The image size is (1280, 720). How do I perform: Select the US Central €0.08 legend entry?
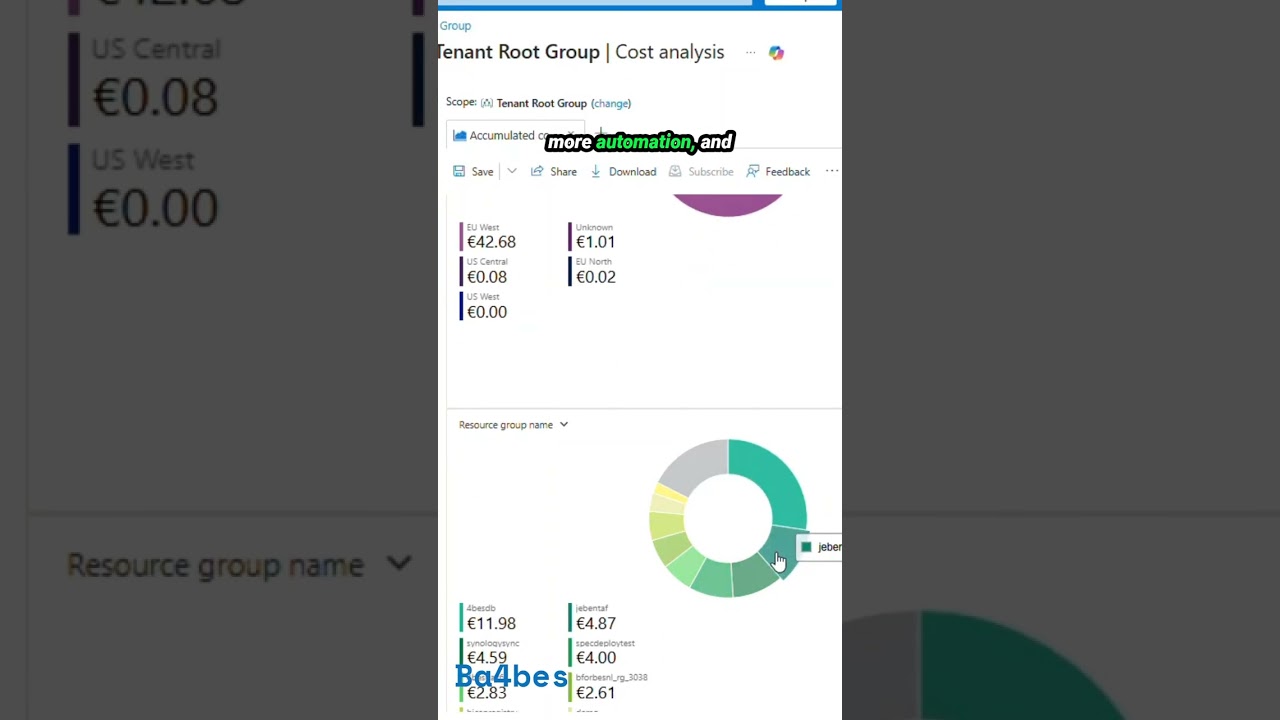coord(485,272)
